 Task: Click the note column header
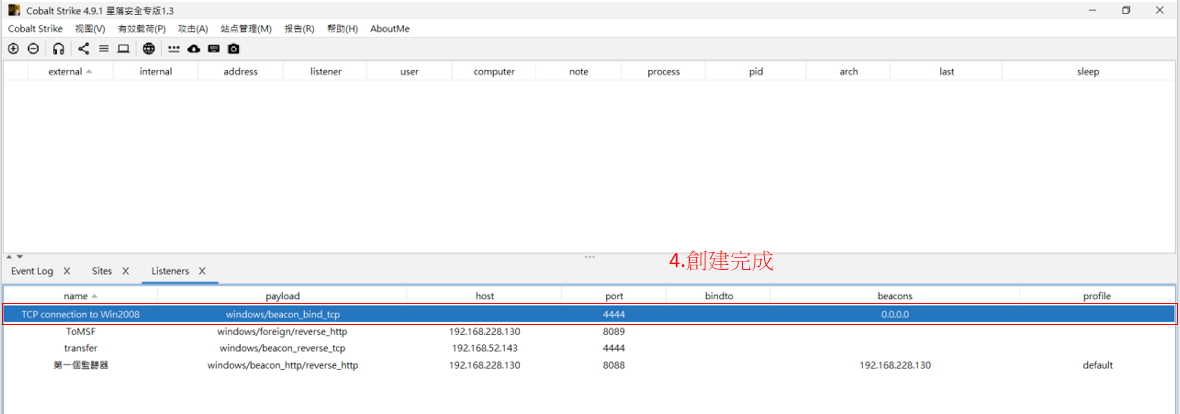(x=579, y=72)
